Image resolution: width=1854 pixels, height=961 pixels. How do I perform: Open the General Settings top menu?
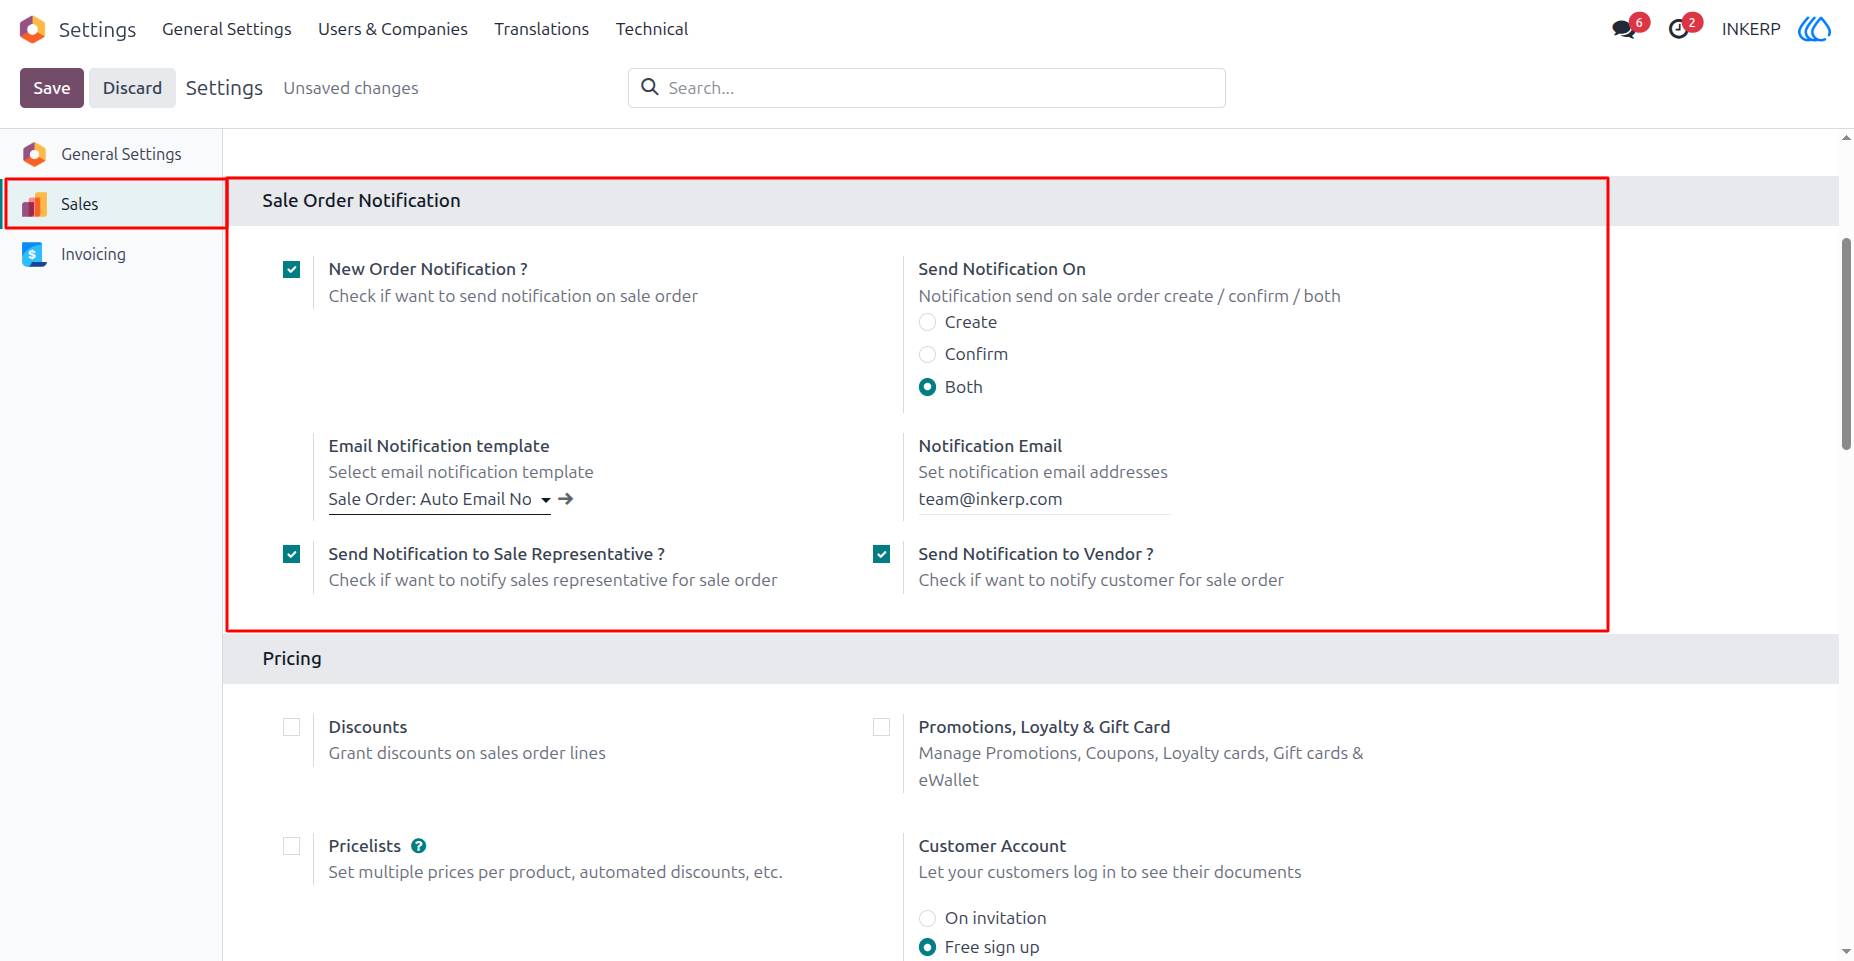tap(227, 29)
